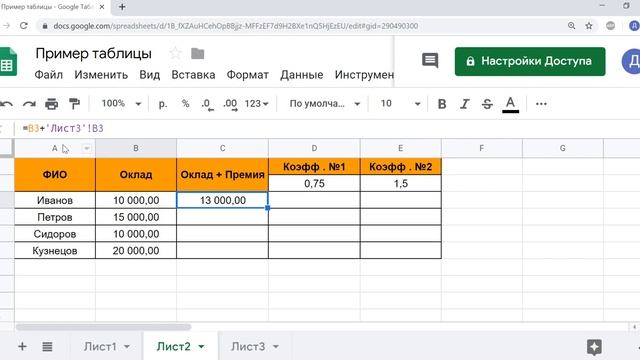Image resolution: width=640 pixels, height=360 pixels.
Task: Bookmark this page with star
Action: click(x=589, y=26)
